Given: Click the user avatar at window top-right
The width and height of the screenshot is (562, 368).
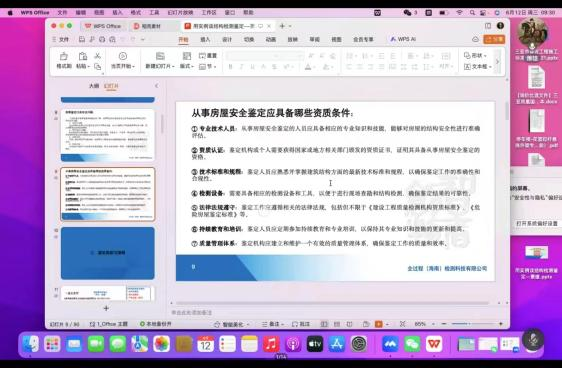Looking at the screenshot, I should click(x=500, y=26).
